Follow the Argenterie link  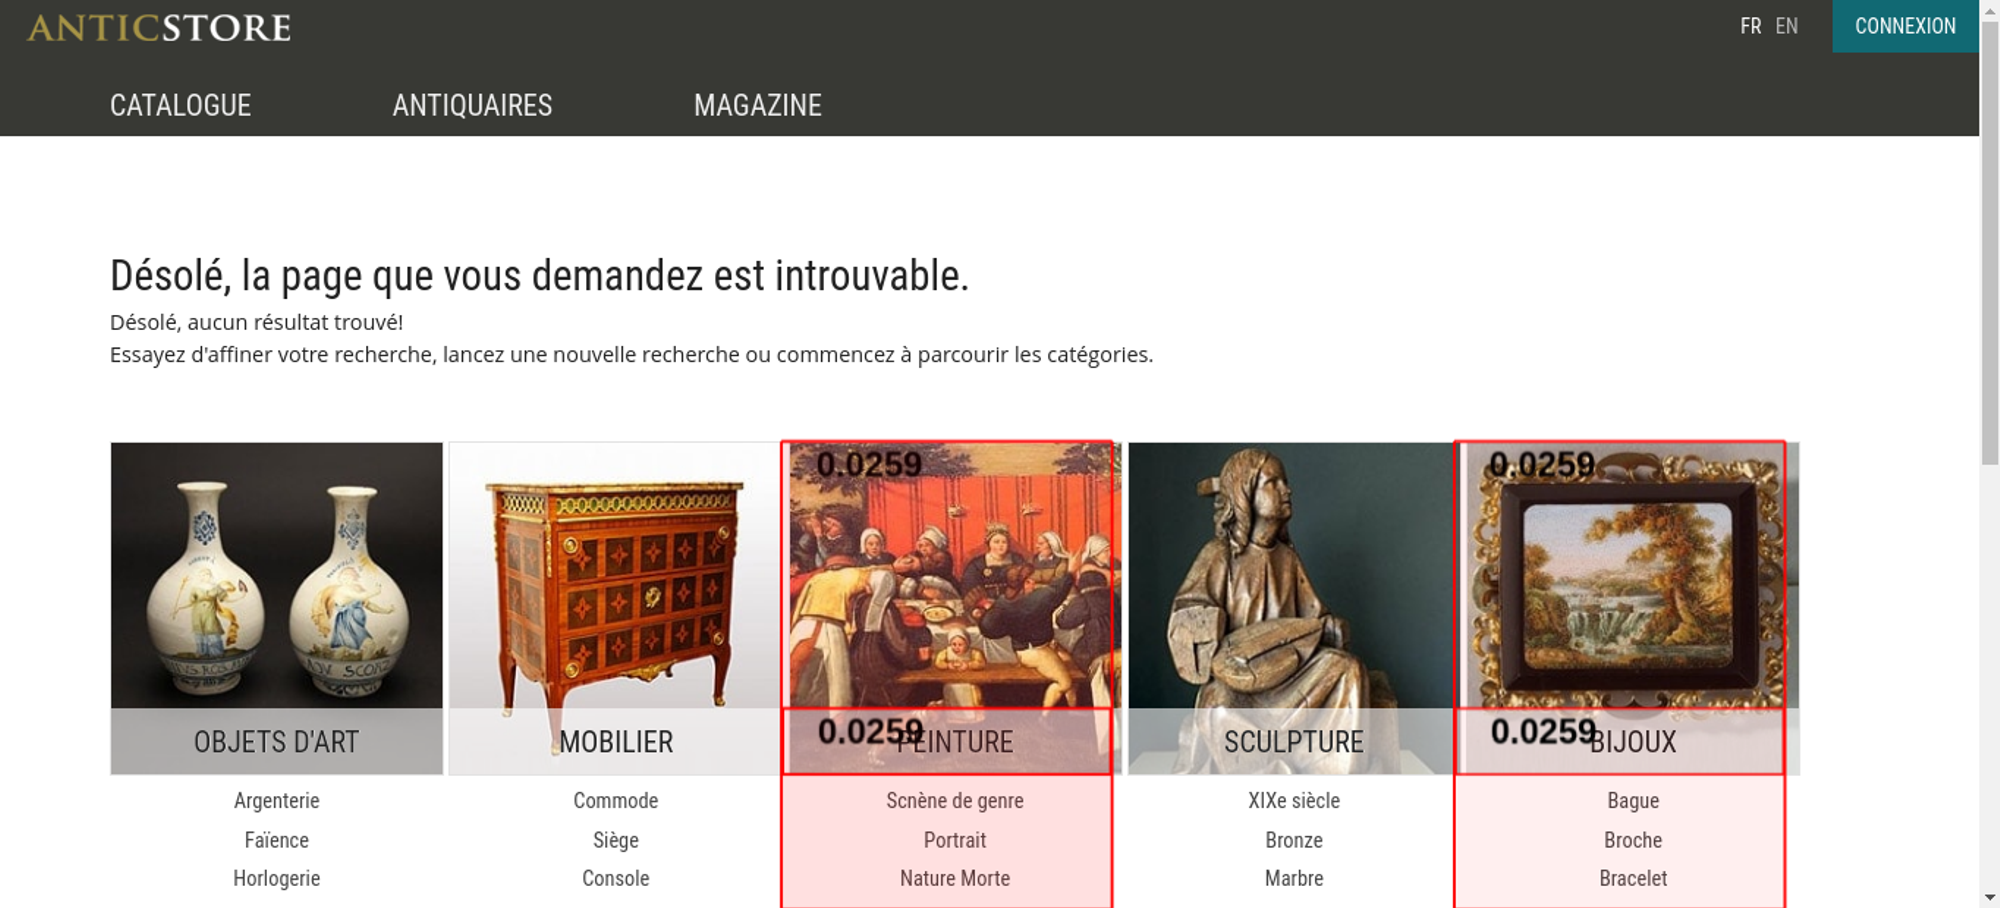pos(277,800)
